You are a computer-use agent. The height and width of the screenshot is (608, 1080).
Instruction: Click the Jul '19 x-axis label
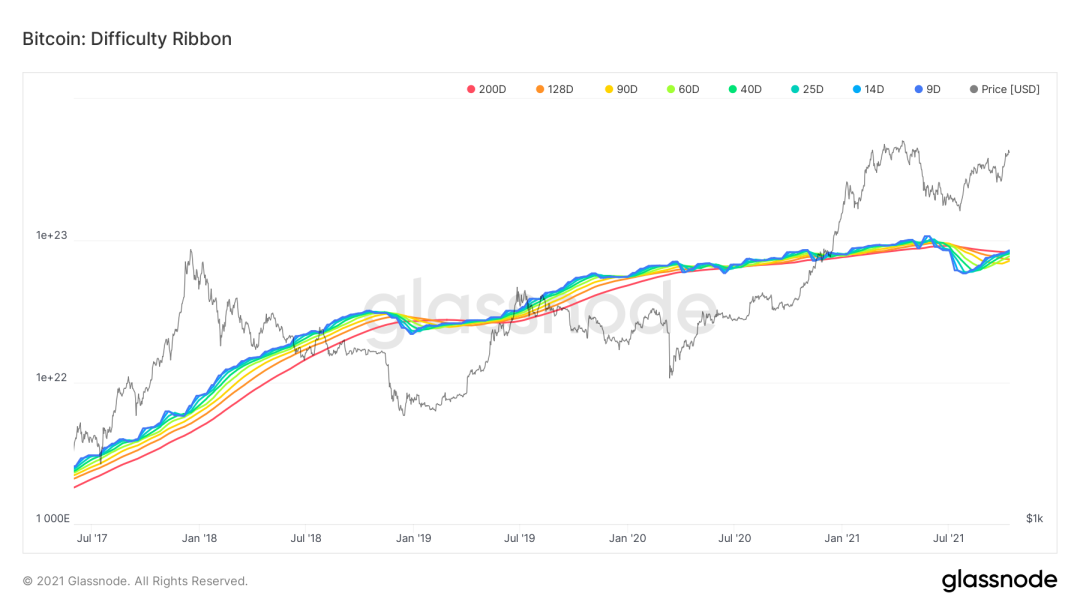click(x=519, y=538)
